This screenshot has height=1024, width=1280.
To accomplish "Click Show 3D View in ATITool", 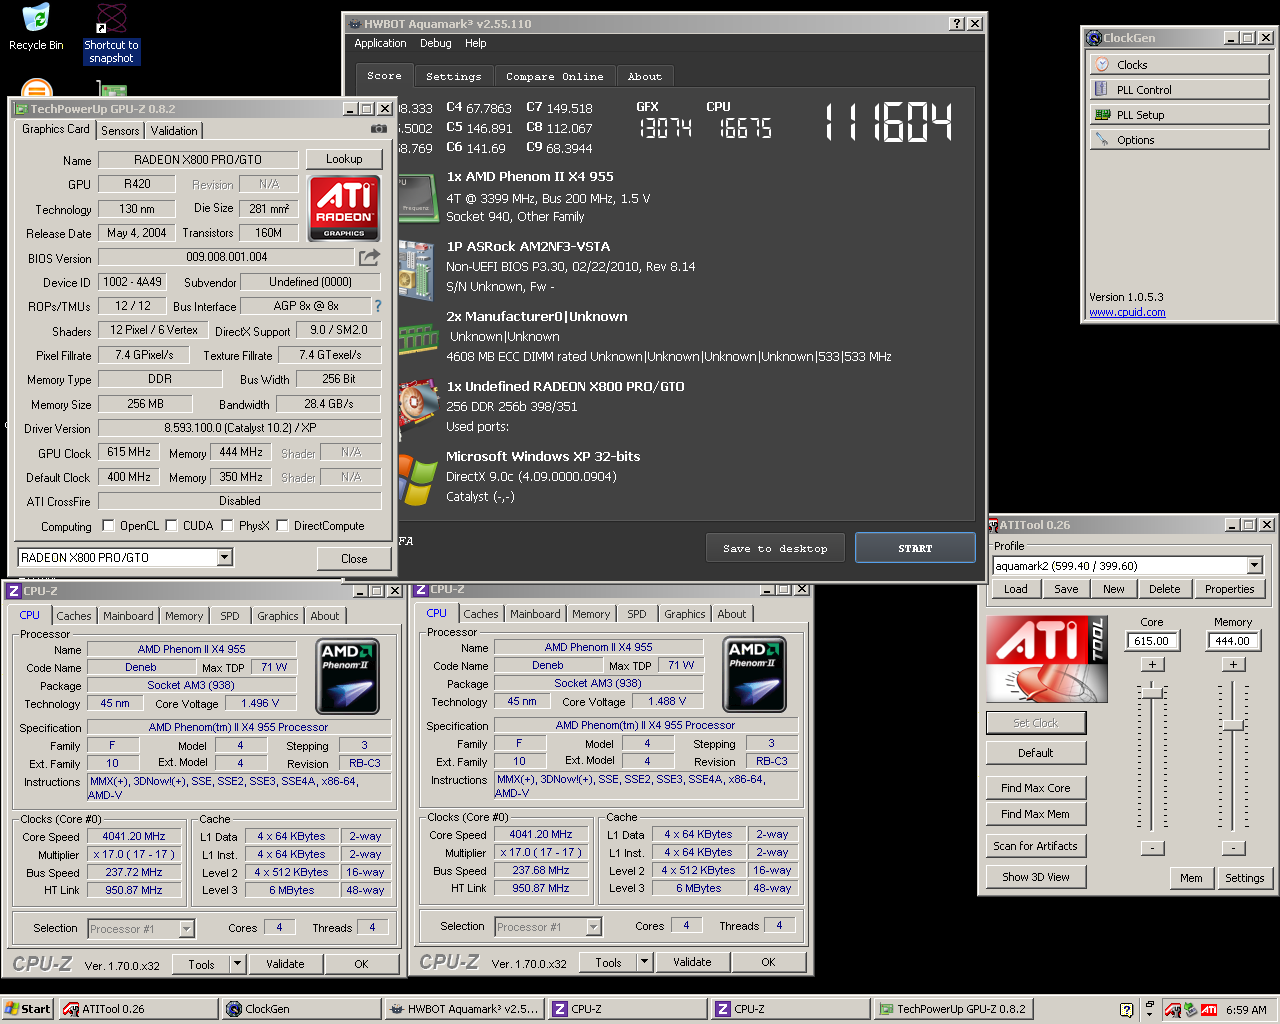I will coord(1036,877).
